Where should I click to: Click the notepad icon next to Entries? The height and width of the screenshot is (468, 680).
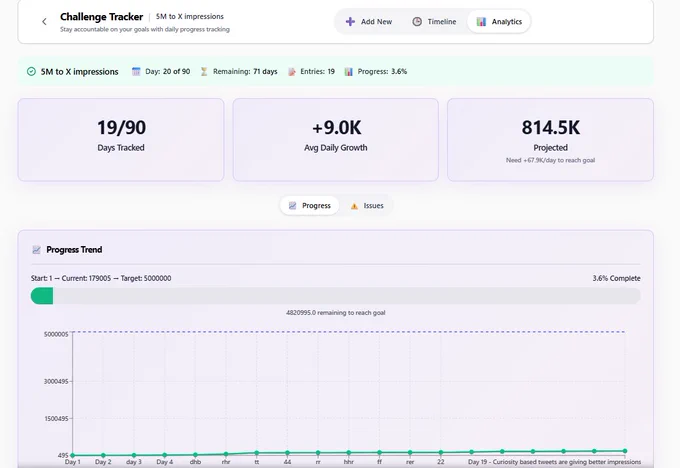(x=292, y=72)
